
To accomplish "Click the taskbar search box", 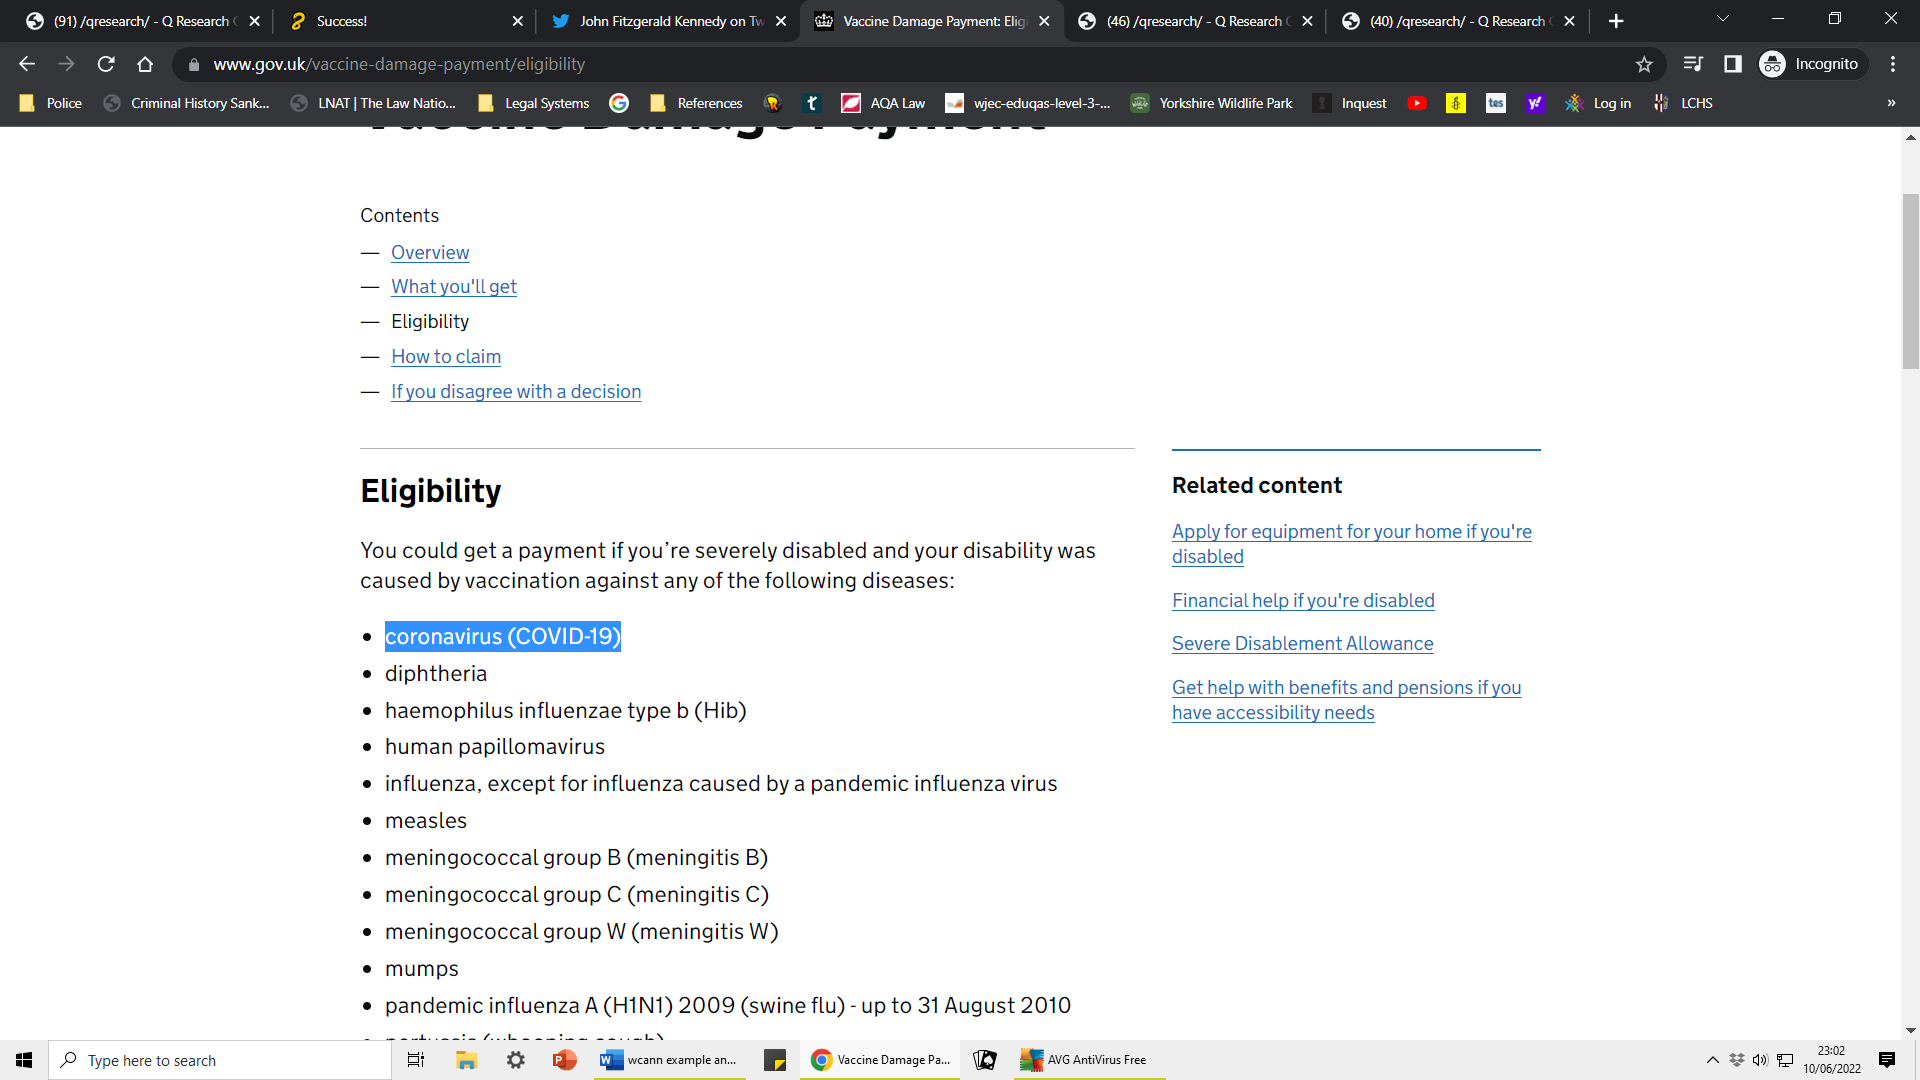I will click(x=220, y=1060).
